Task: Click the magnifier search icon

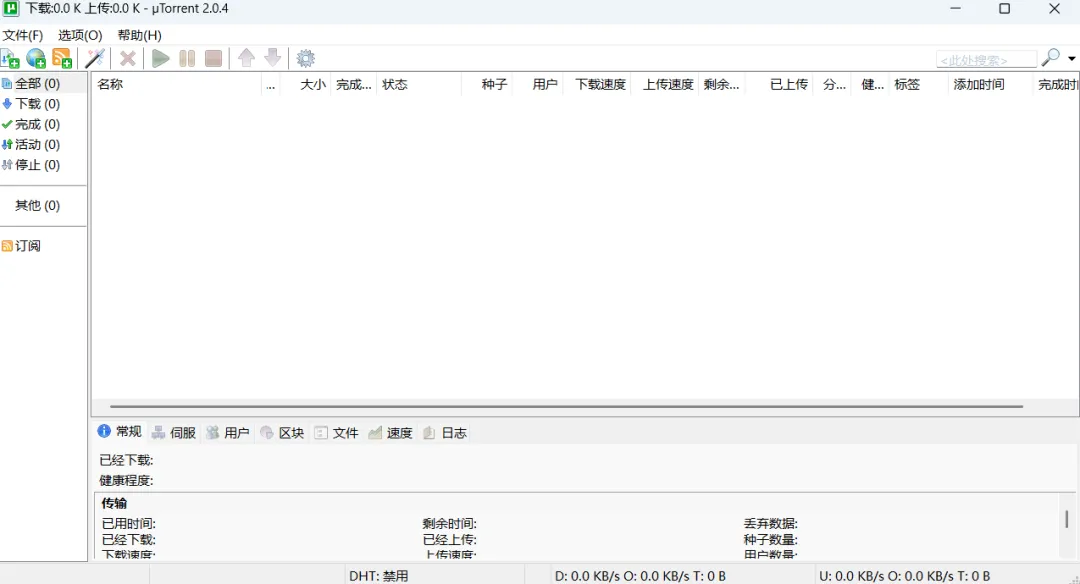Action: point(1050,58)
